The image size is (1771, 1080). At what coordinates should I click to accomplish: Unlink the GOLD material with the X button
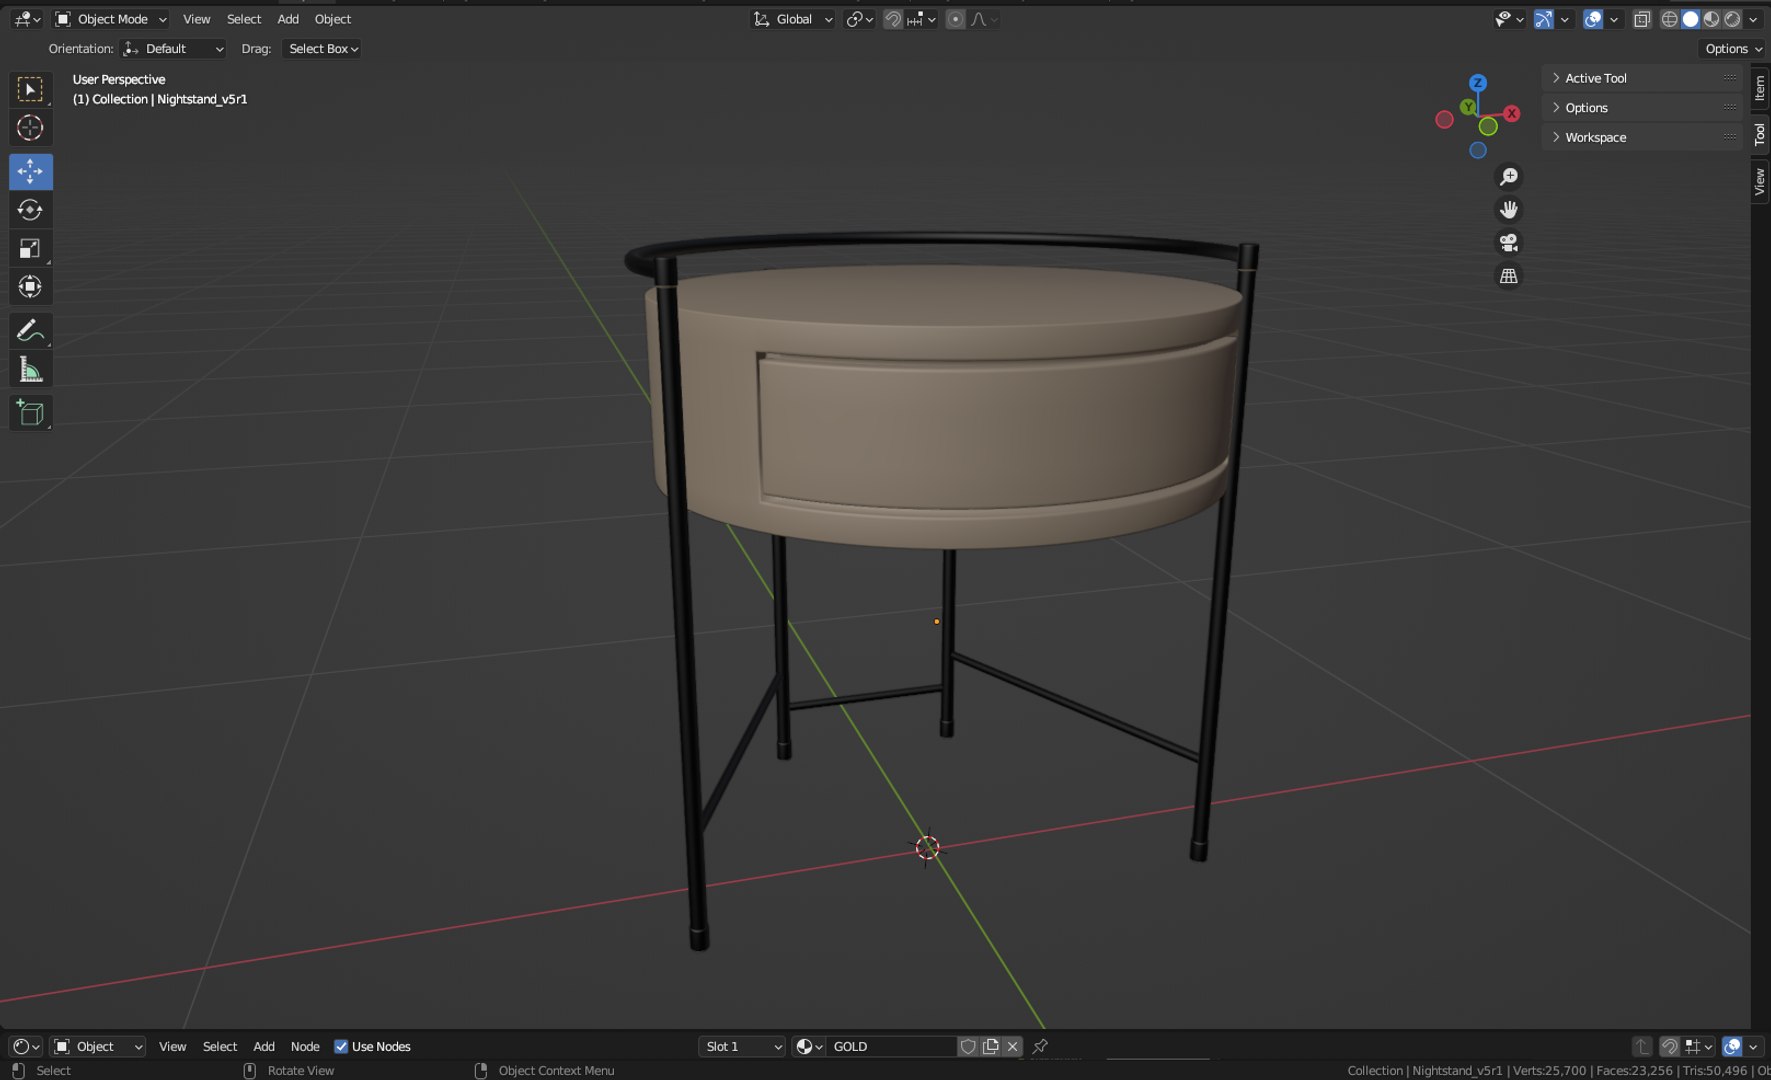tap(1013, 1046)
